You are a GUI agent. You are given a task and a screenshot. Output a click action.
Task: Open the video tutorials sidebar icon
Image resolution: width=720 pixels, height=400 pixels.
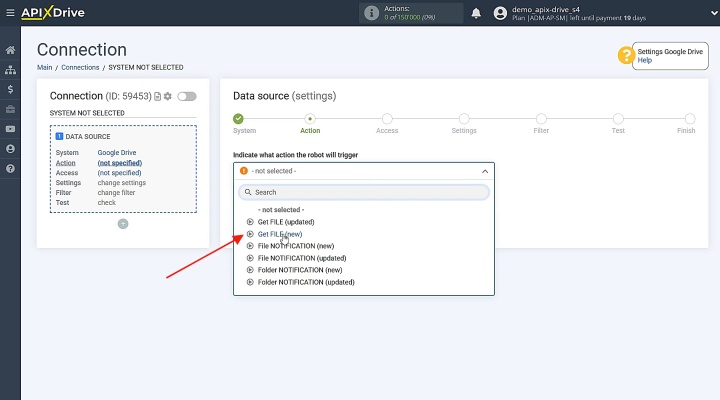coord(10,129)
